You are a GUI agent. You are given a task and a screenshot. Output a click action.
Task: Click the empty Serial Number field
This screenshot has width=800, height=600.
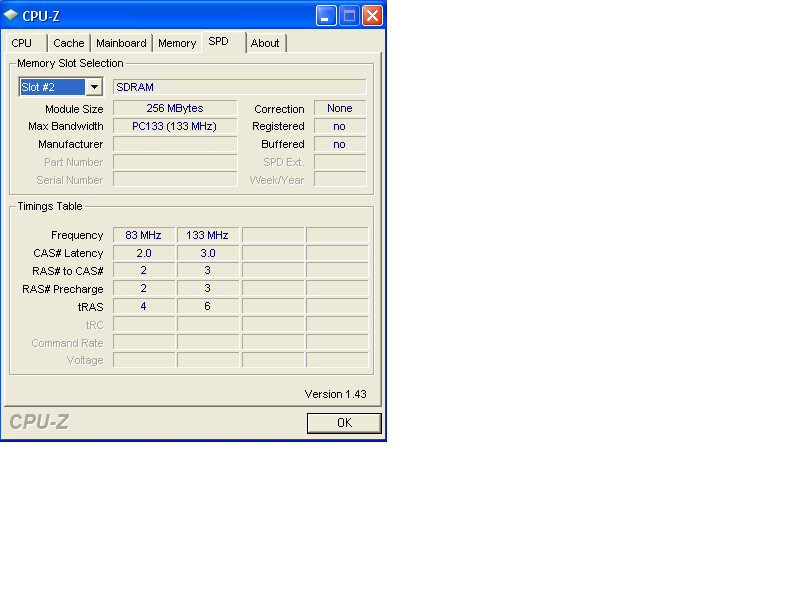coord(175,180)
